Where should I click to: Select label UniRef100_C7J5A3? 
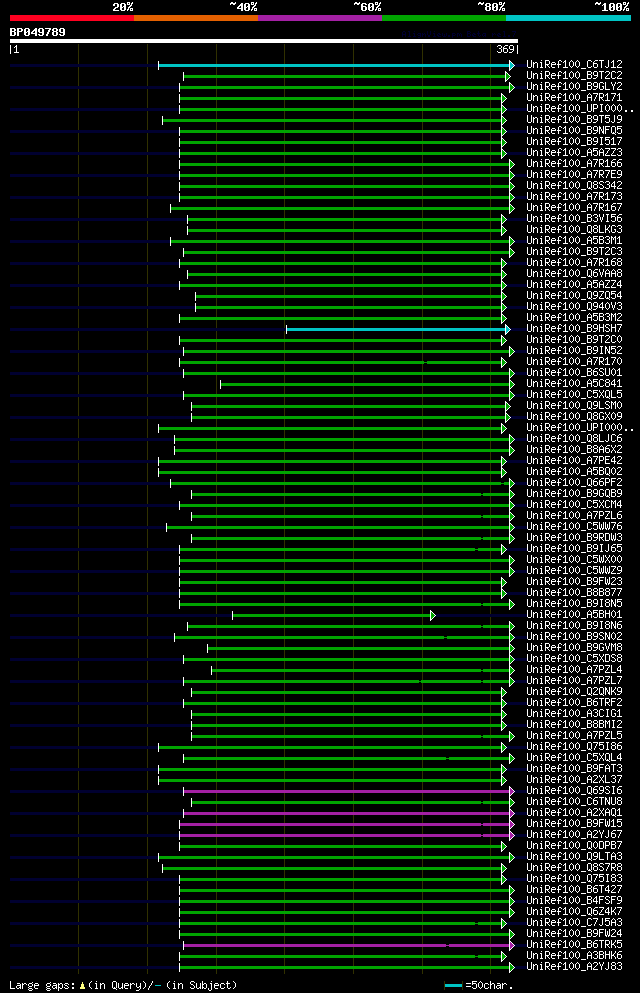(x=574, y=923)
